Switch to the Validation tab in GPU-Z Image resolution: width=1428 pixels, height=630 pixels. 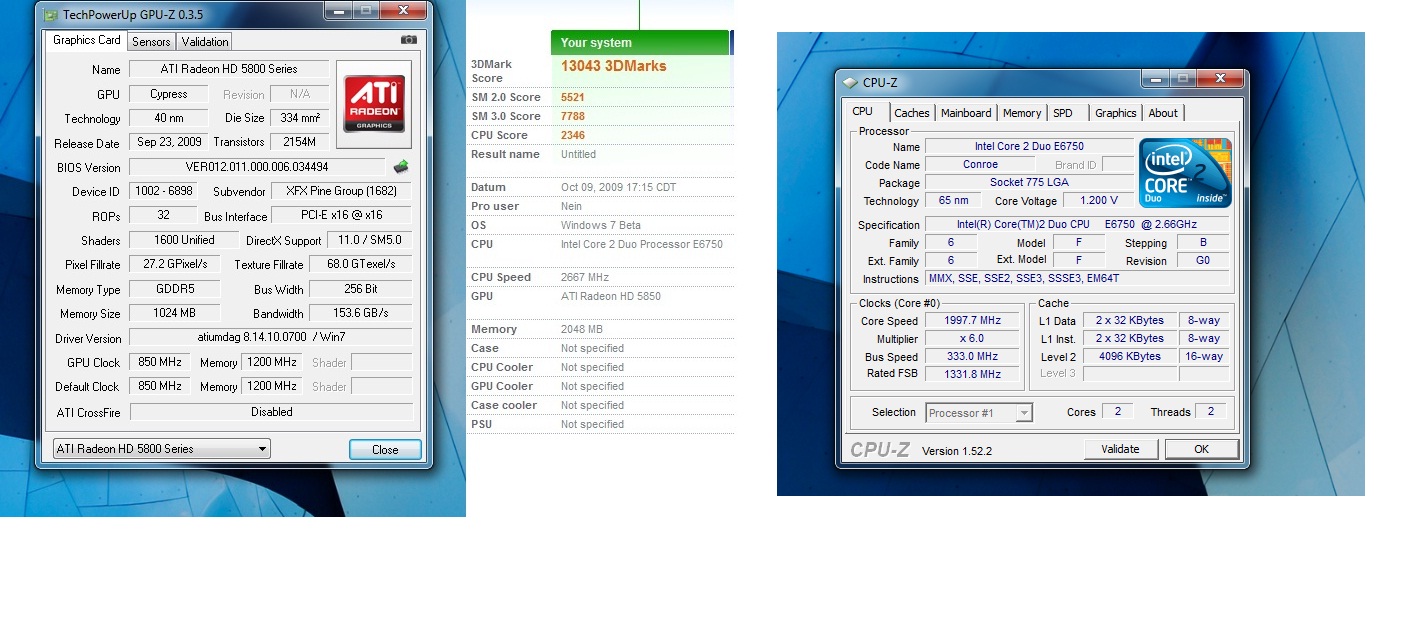[205, 41]
